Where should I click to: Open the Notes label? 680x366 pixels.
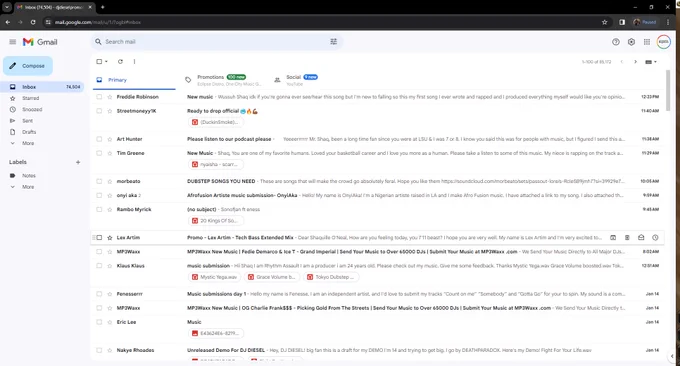29,176
